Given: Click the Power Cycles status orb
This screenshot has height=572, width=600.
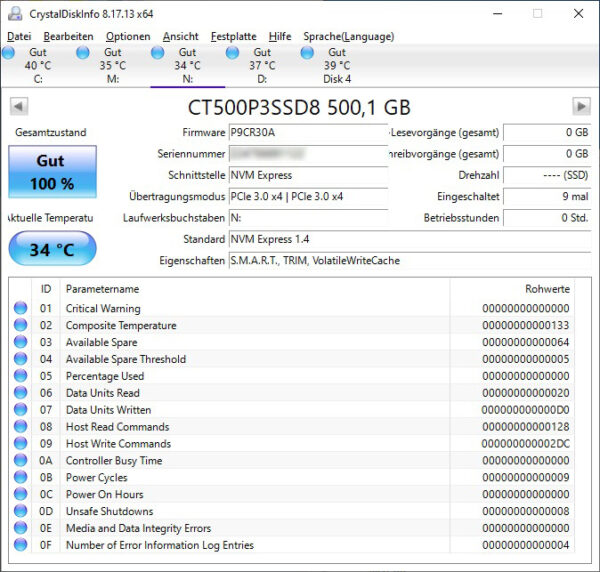Looking at the screenshot, I should point(21,477).
